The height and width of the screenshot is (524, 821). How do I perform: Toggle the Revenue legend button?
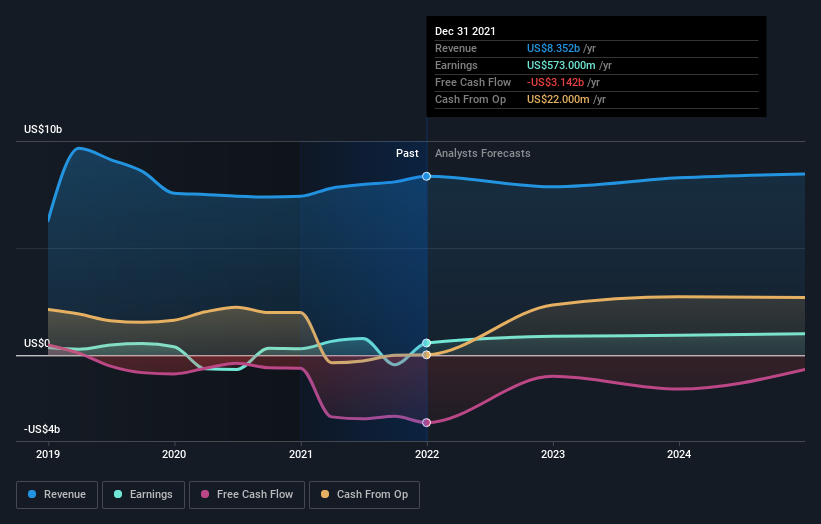[x=57, y=495]
